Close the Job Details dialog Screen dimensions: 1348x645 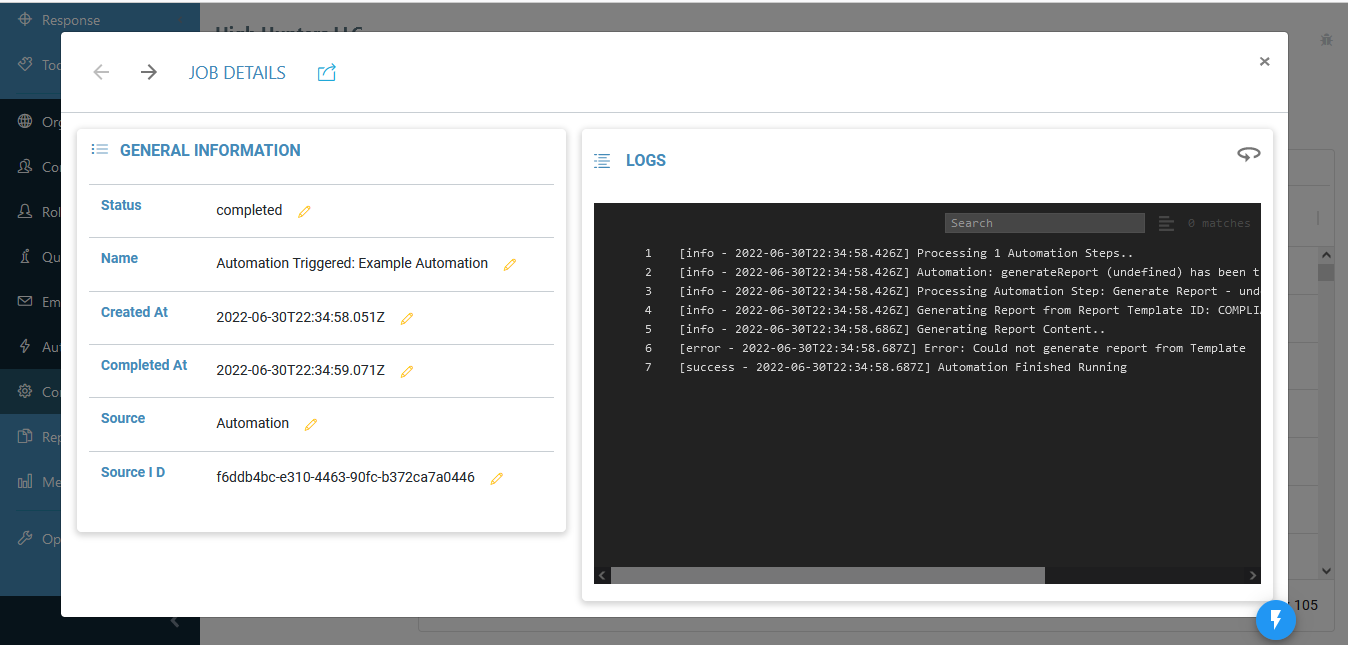[x=1264, y=62]
